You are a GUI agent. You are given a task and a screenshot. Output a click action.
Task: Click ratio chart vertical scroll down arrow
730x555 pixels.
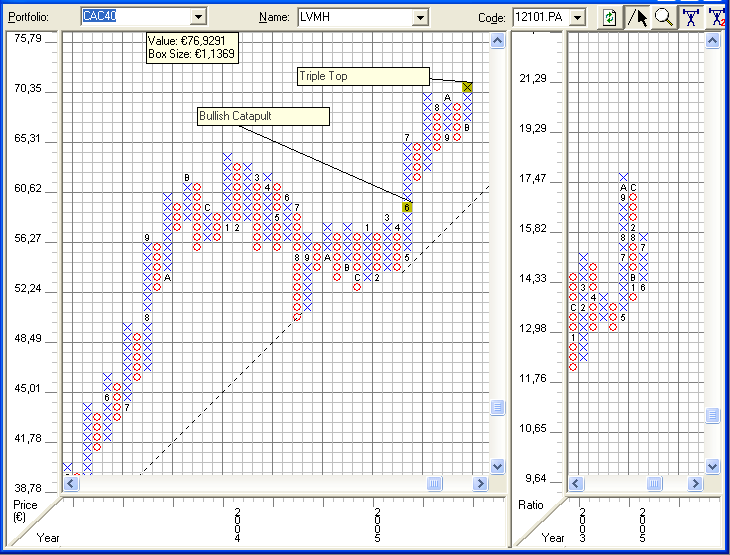712,466
